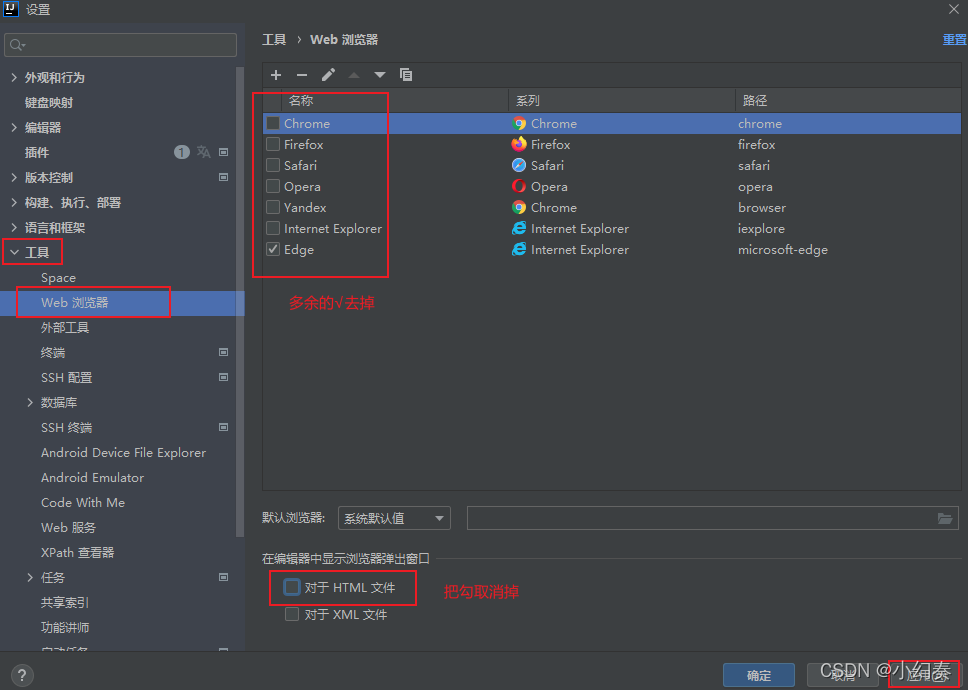Sort by 系列 column header
The width and height of the screenshot is (968, 690).
622,100
